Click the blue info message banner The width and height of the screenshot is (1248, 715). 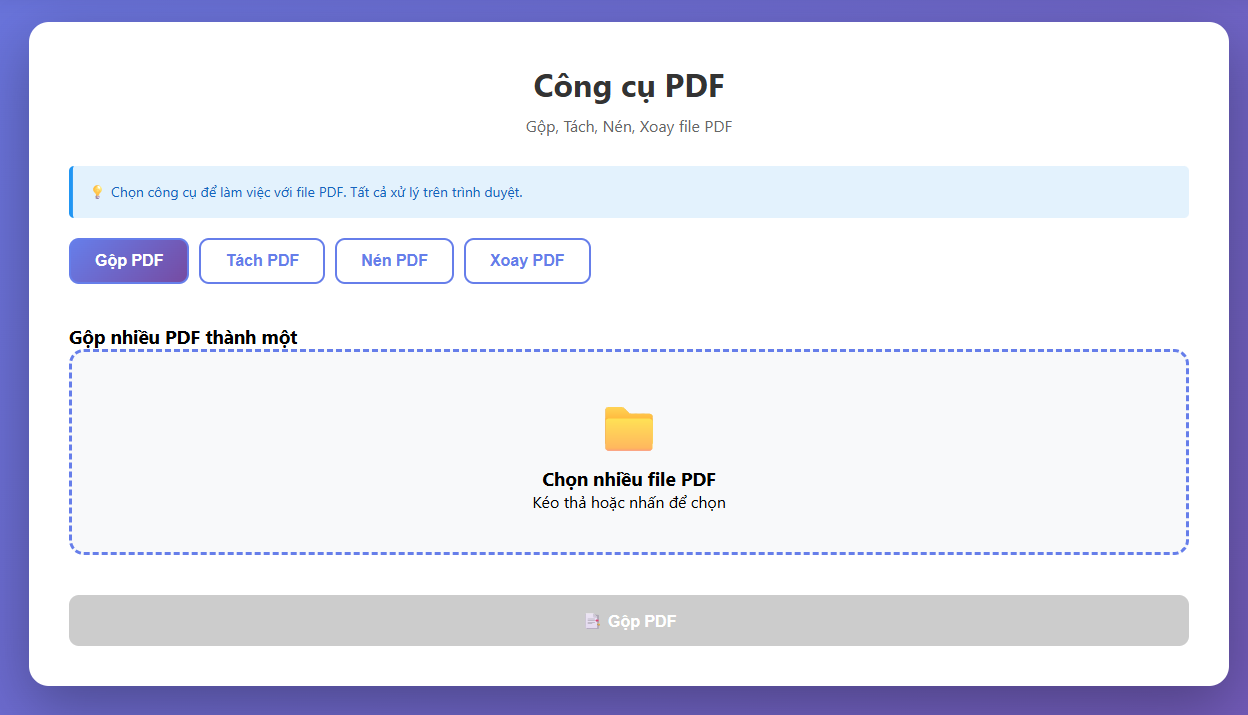[628, 191]
